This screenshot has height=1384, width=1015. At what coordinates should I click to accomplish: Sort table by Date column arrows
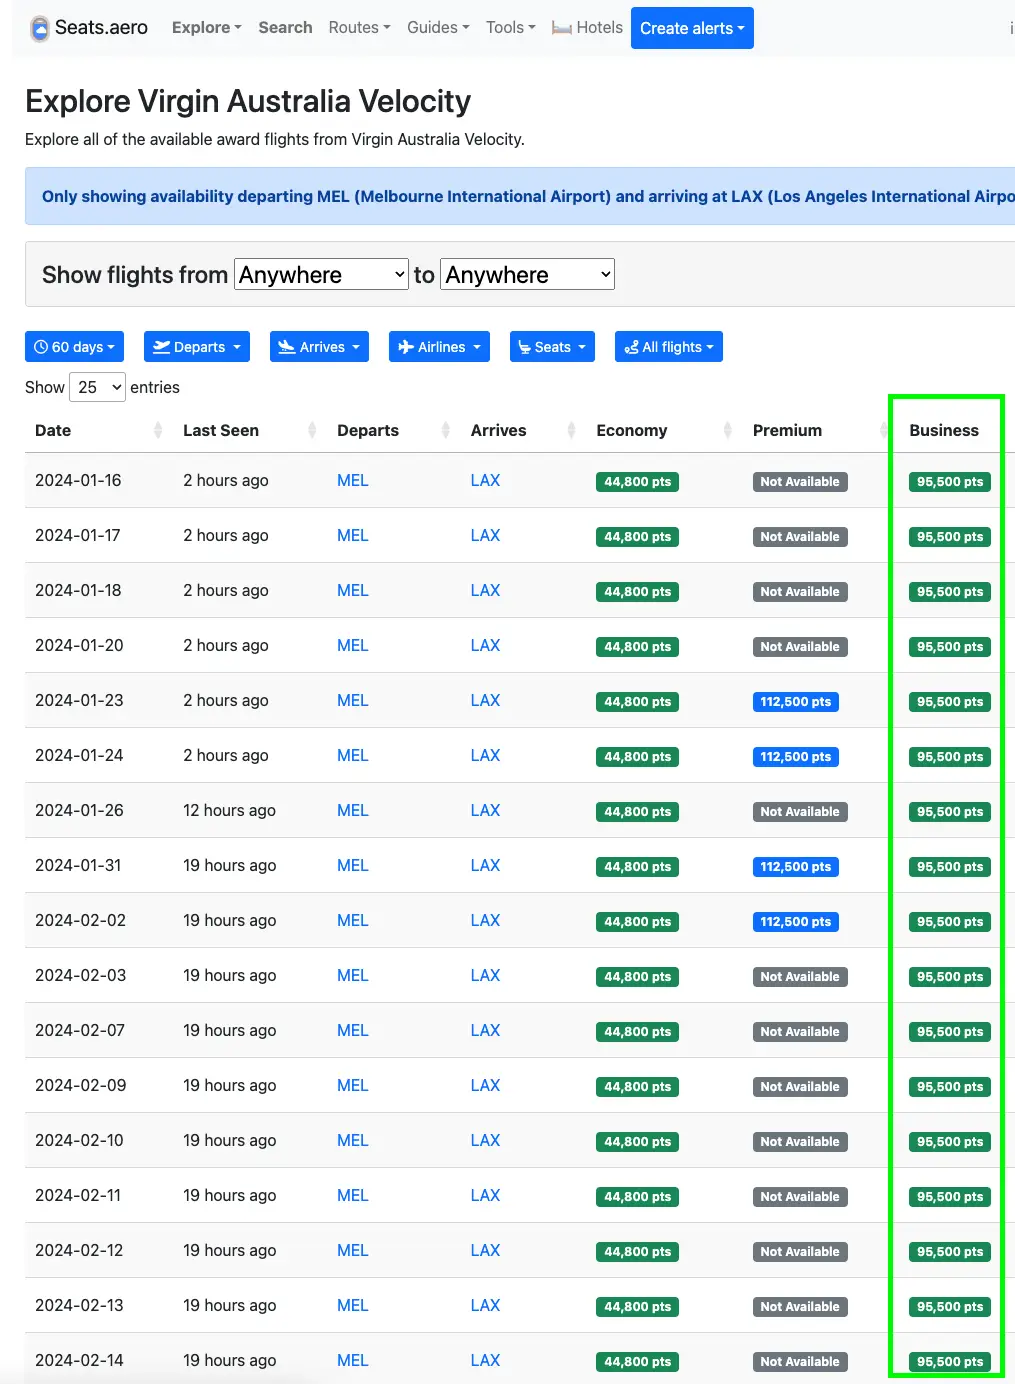[158, 430]
